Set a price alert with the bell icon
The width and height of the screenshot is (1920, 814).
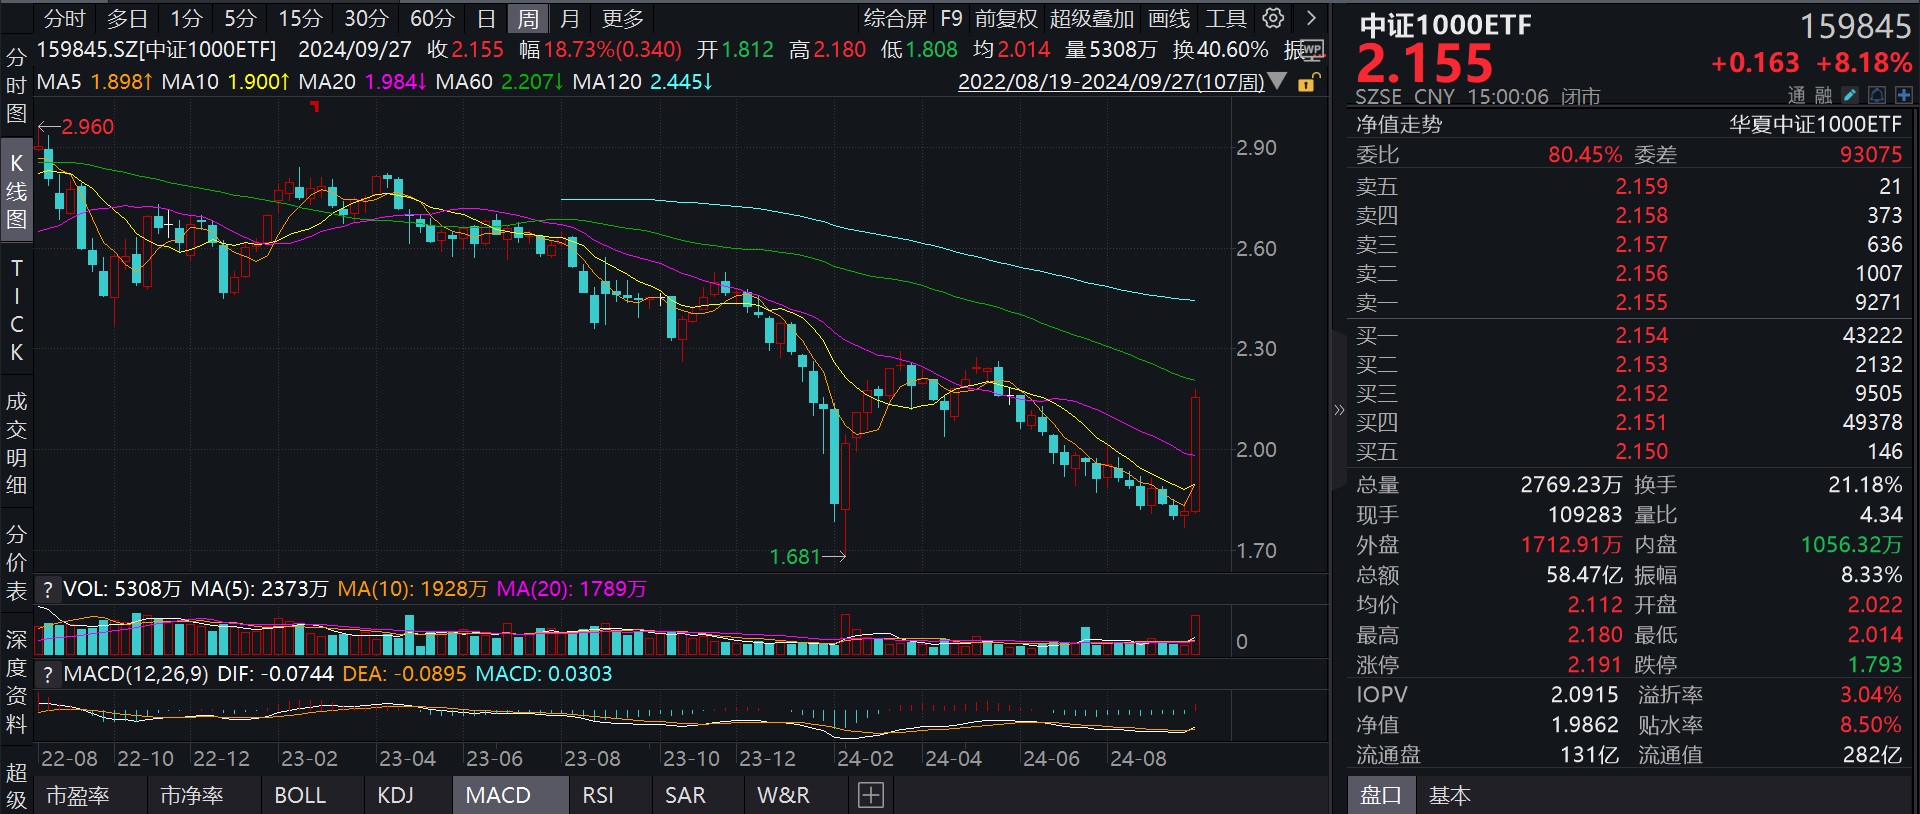pyautogui.click(x=1877, y=95)
